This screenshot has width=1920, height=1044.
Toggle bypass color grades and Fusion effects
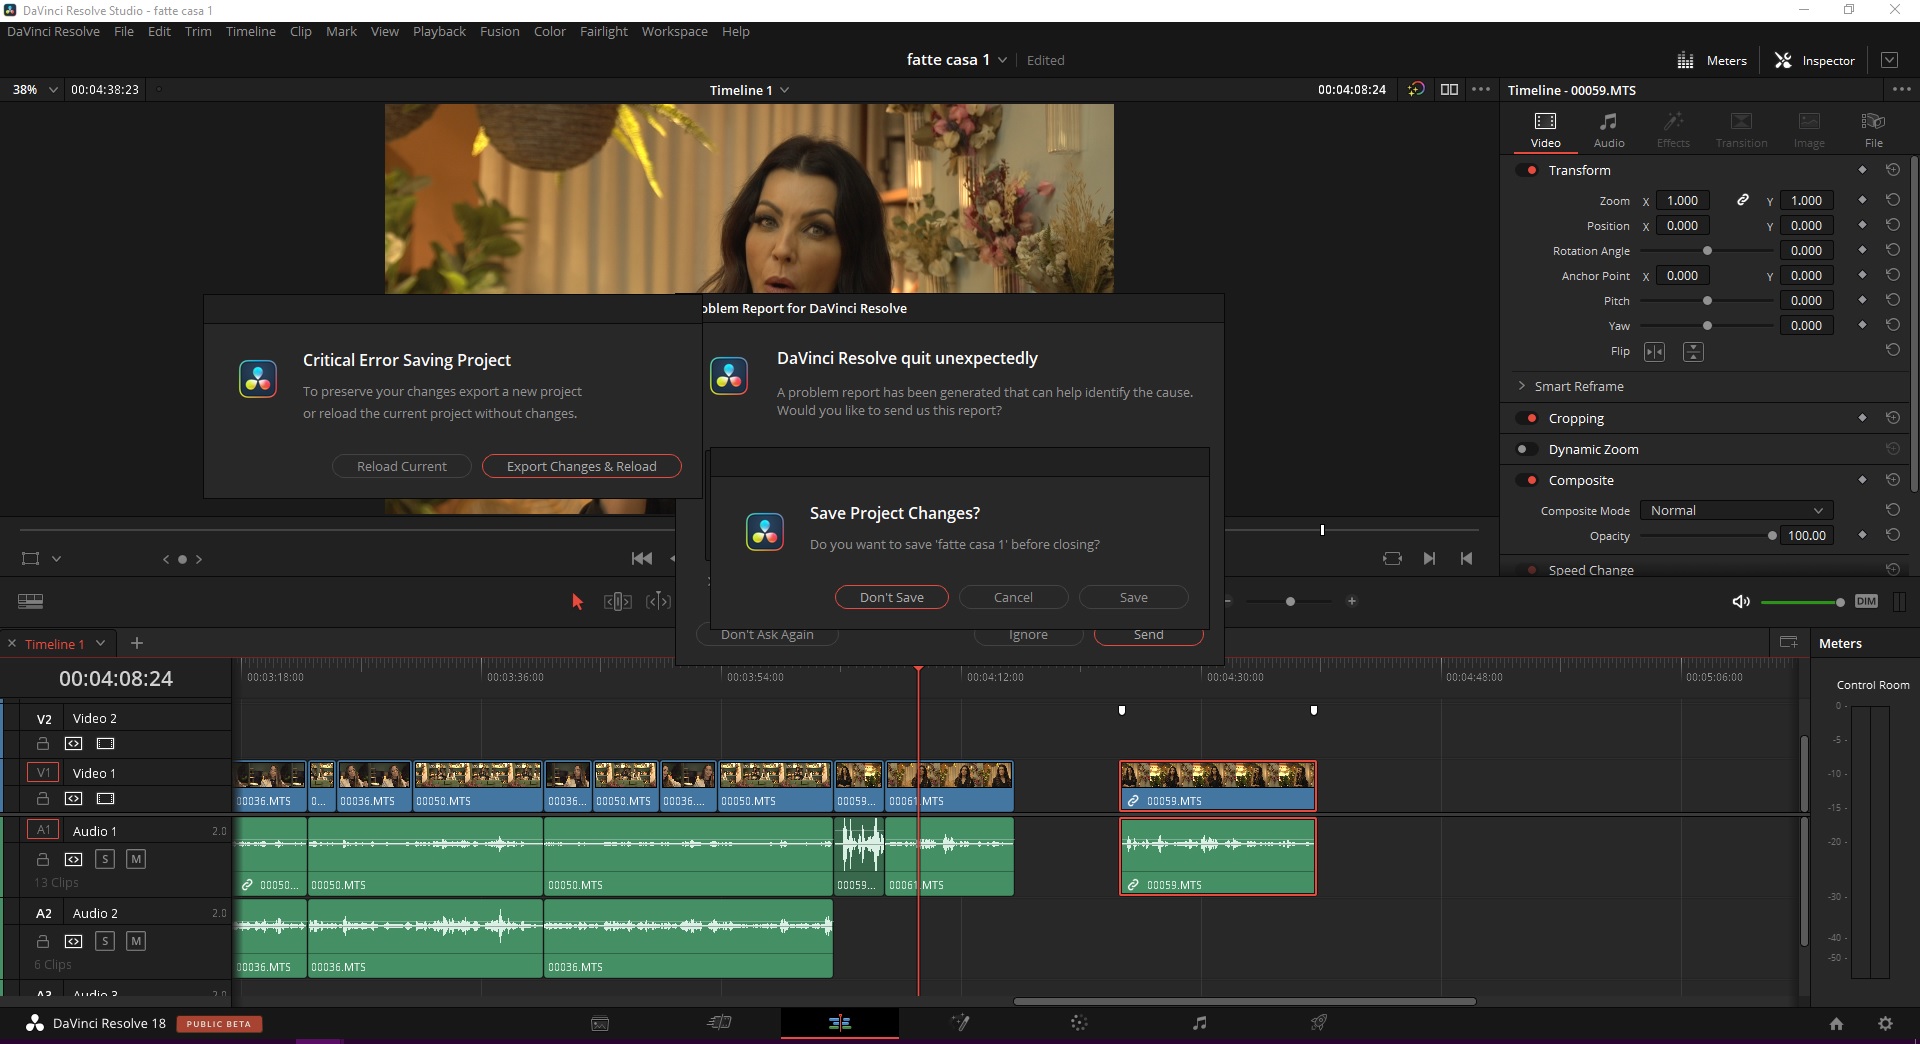tap(1416, 89)
